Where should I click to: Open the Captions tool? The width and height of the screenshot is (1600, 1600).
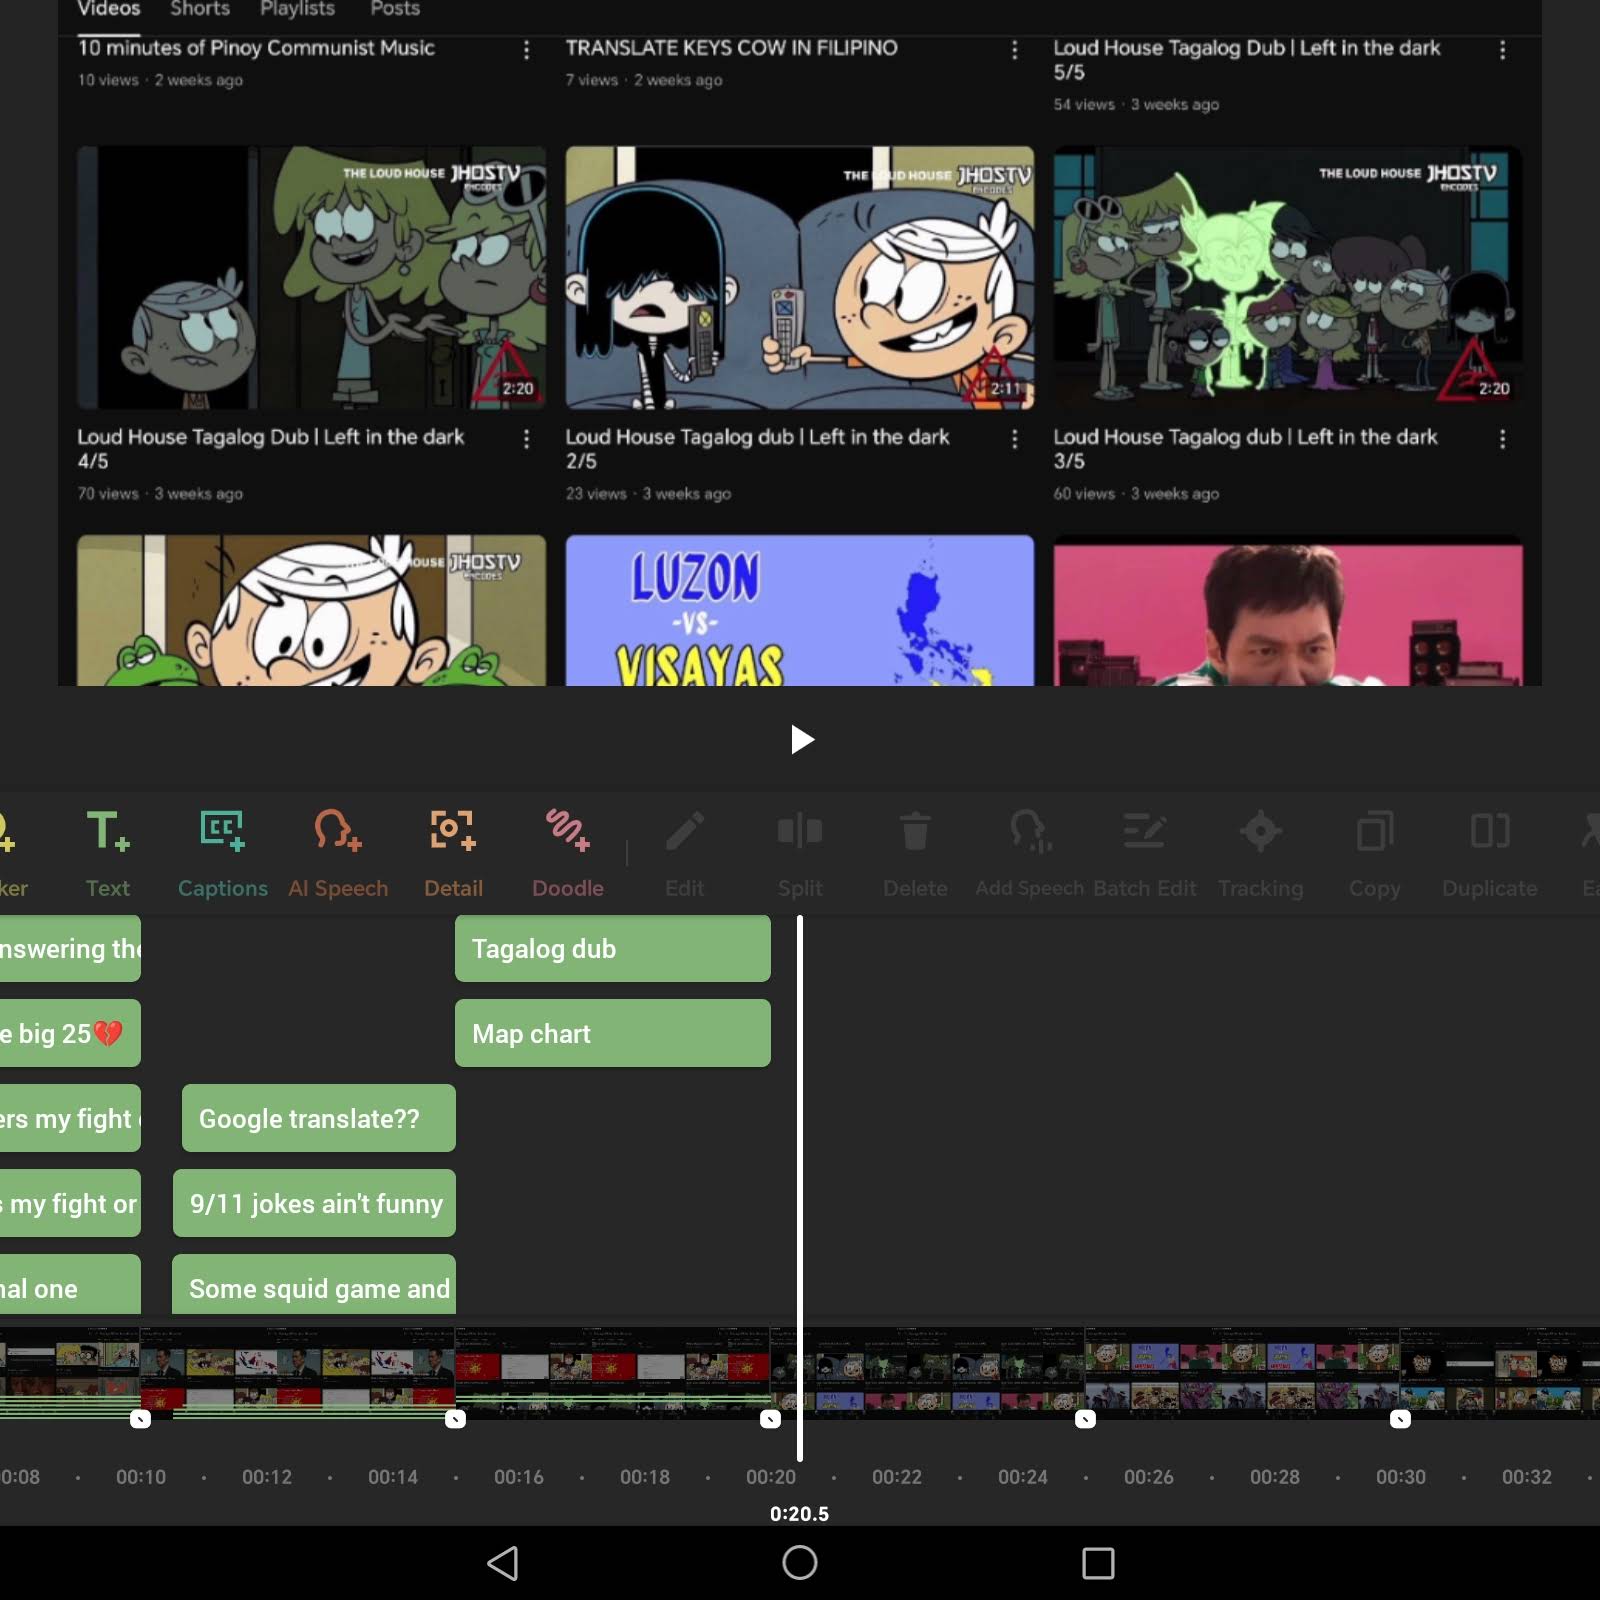pyautogui.click(x=222, y=831)
